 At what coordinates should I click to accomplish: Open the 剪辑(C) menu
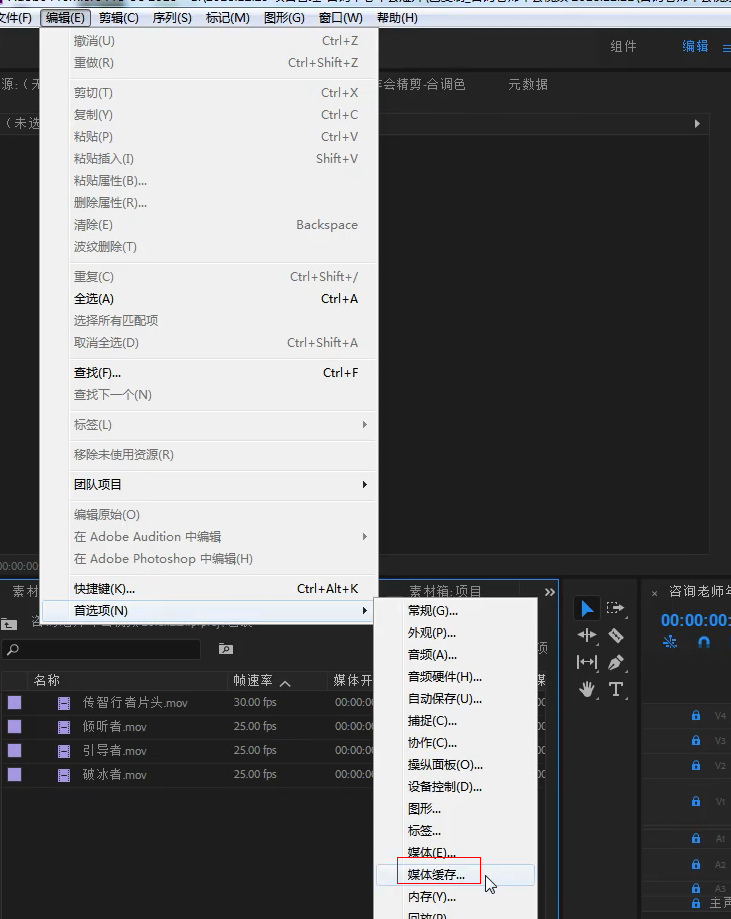tap(118, 18)
